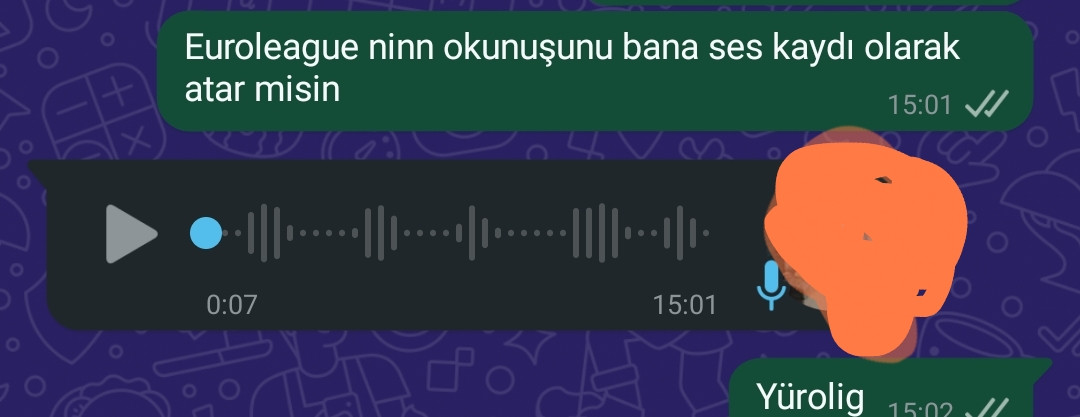The height and width of the screenshot is (417, 1080).
Task: Play the 0:07 voice message
Action: point(131,234)
